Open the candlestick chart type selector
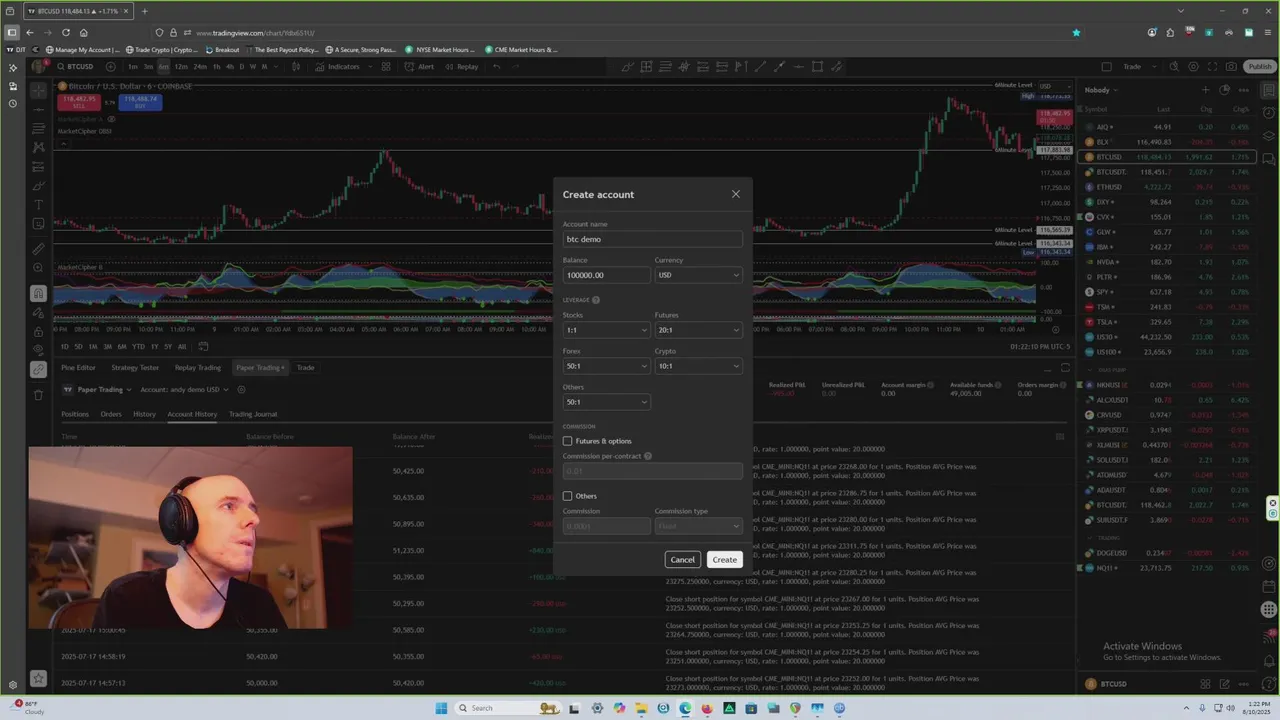The width and height of the screenshot is (1280, 720). [x=296, y=67]
